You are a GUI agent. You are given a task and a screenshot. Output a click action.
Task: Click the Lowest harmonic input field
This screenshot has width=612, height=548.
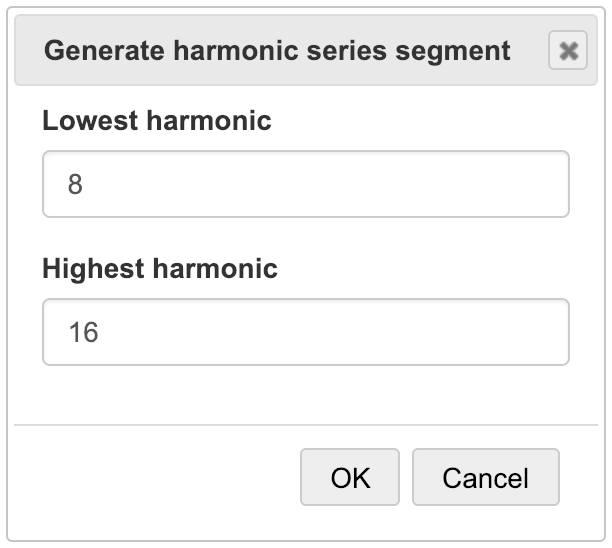tap(305, 184)
